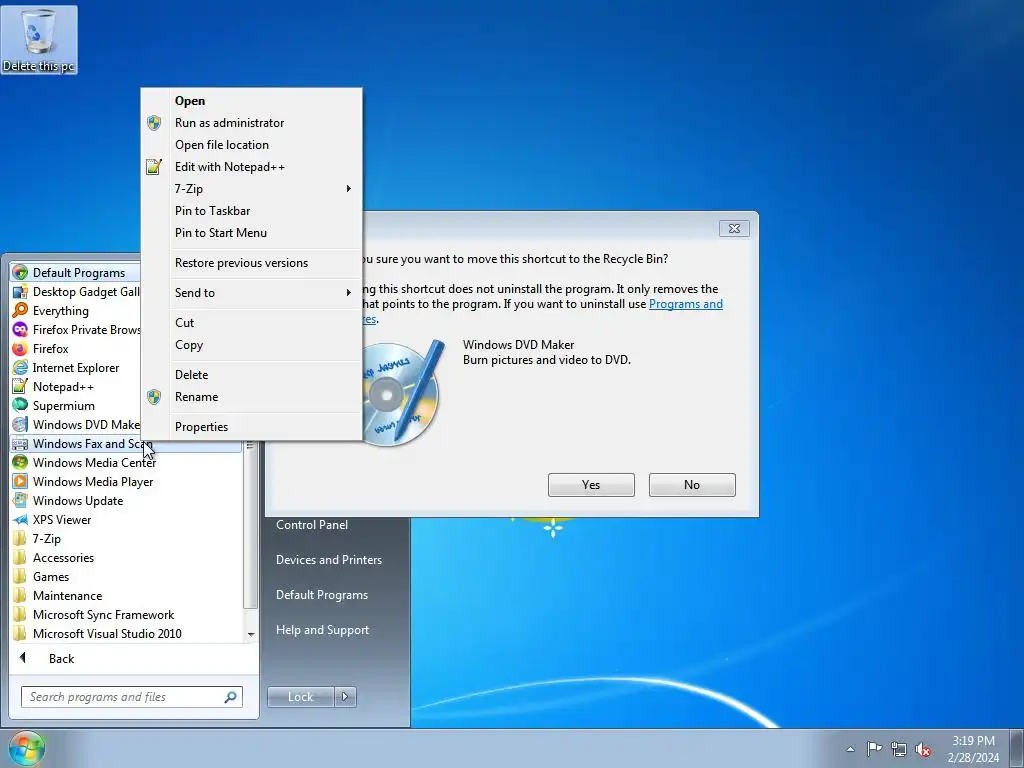
Task: Click the Internet Explorer icon
Action: click(20, 367)
